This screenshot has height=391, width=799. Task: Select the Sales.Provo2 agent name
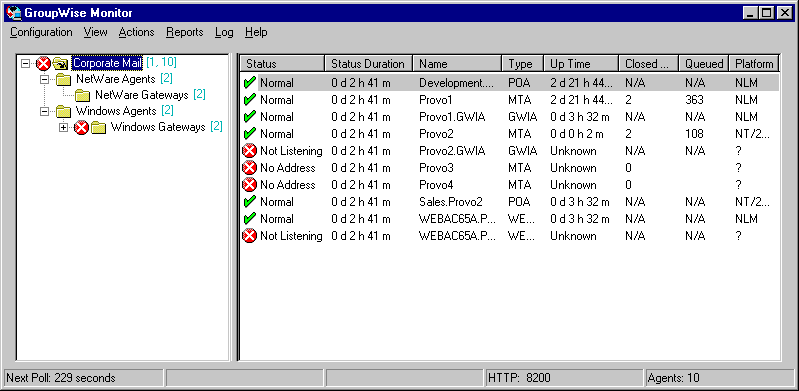pos(451,202)
